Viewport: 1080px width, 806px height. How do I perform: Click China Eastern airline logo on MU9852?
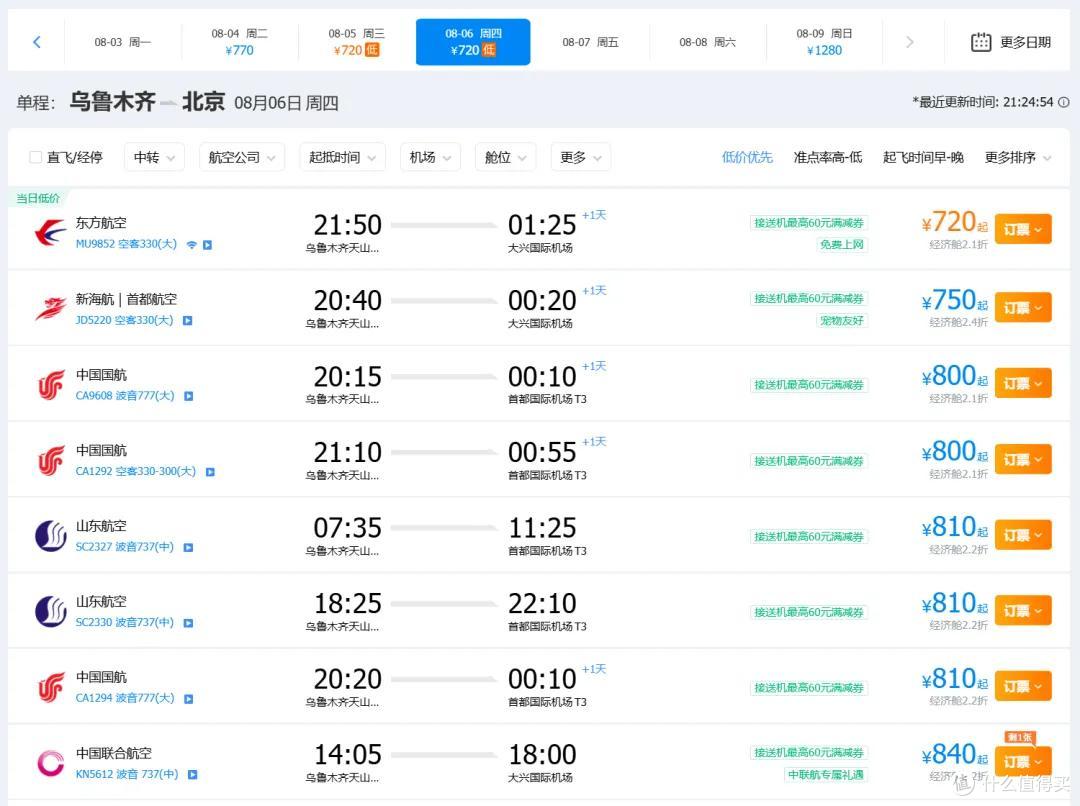(x=50, y=232)
